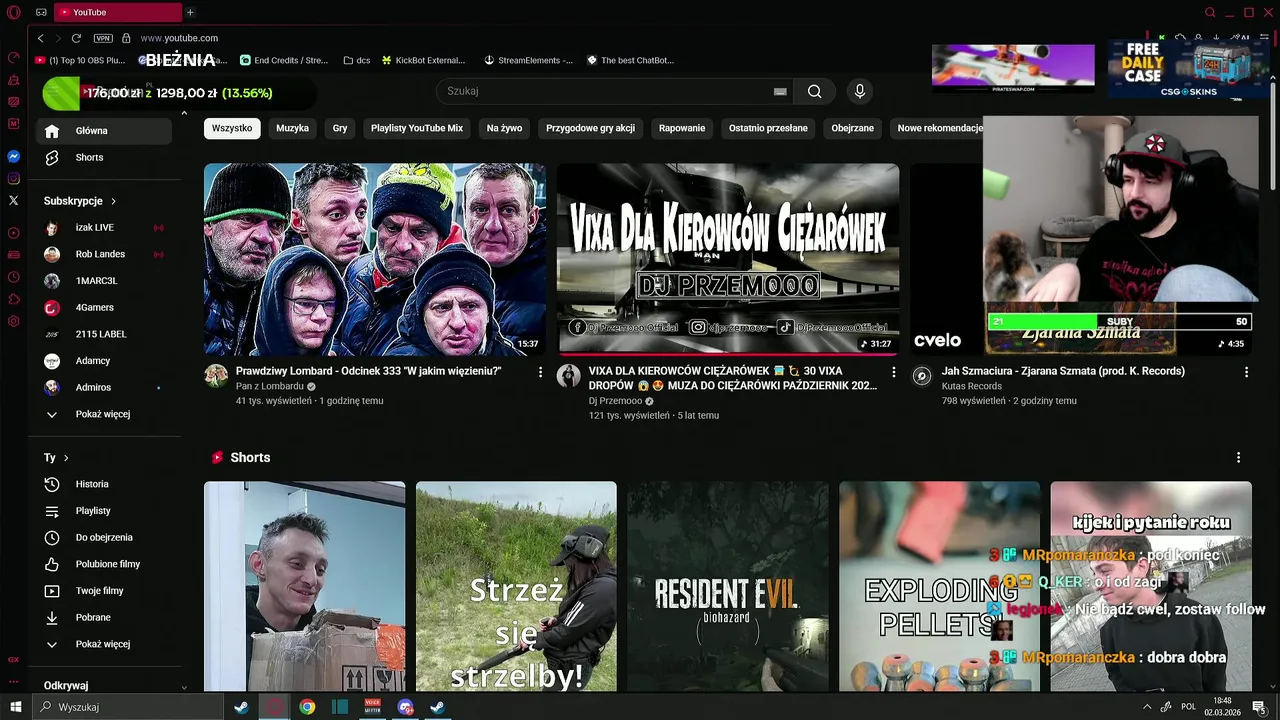Open Prawdziwy Lombard Odcinek 333 thumbnail

click(375, 259)
